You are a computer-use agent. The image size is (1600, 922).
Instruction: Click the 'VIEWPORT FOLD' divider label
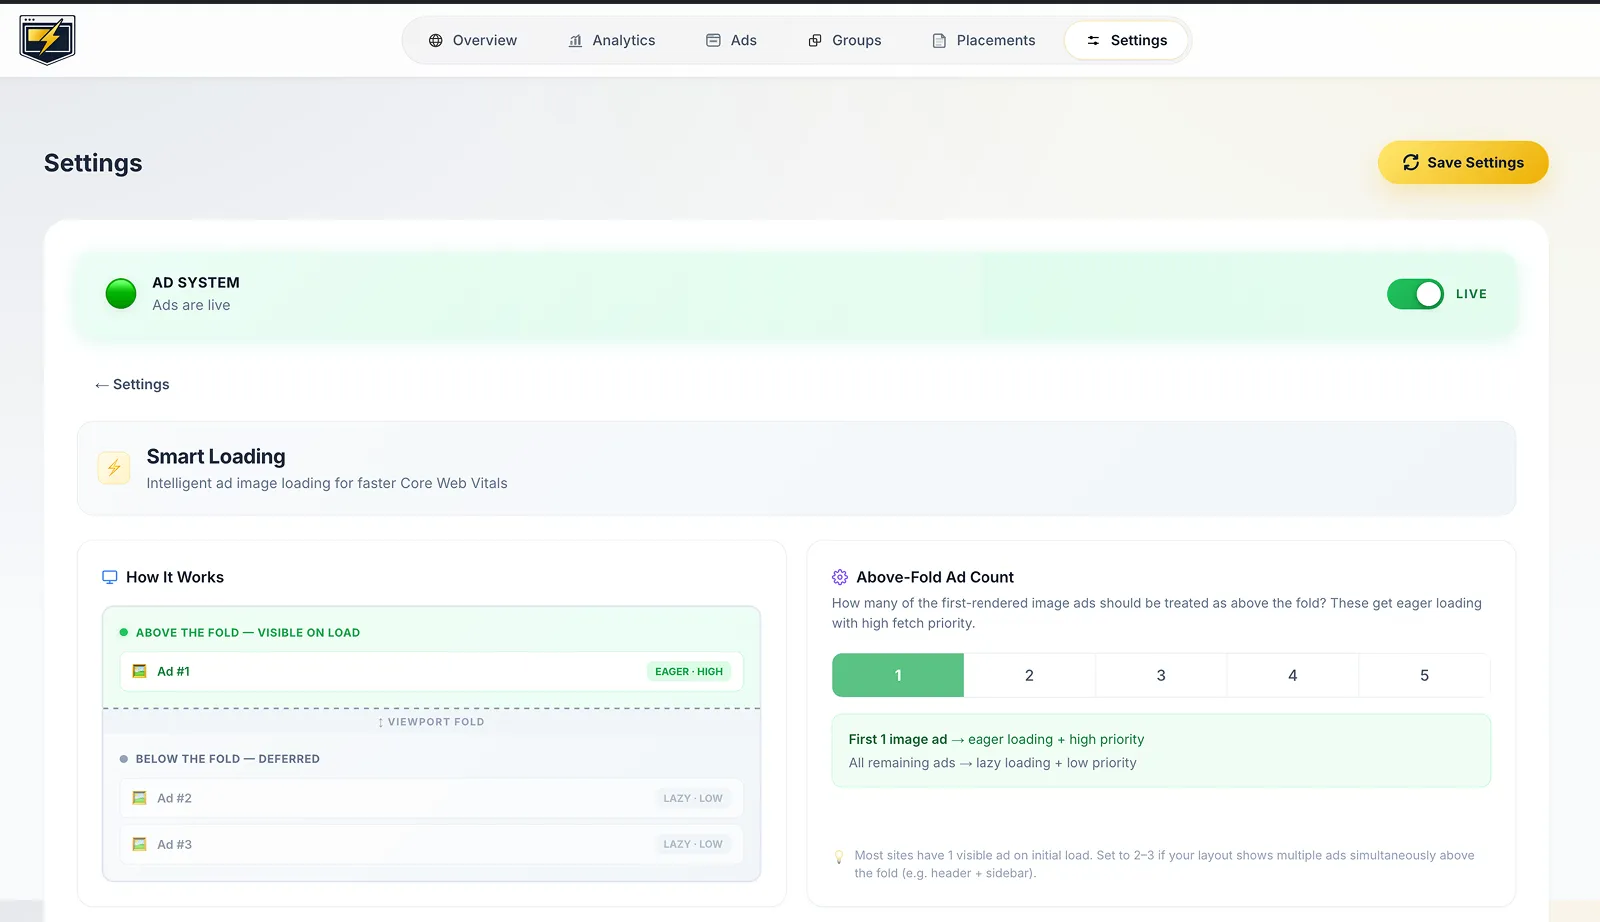tap(431, 722)
